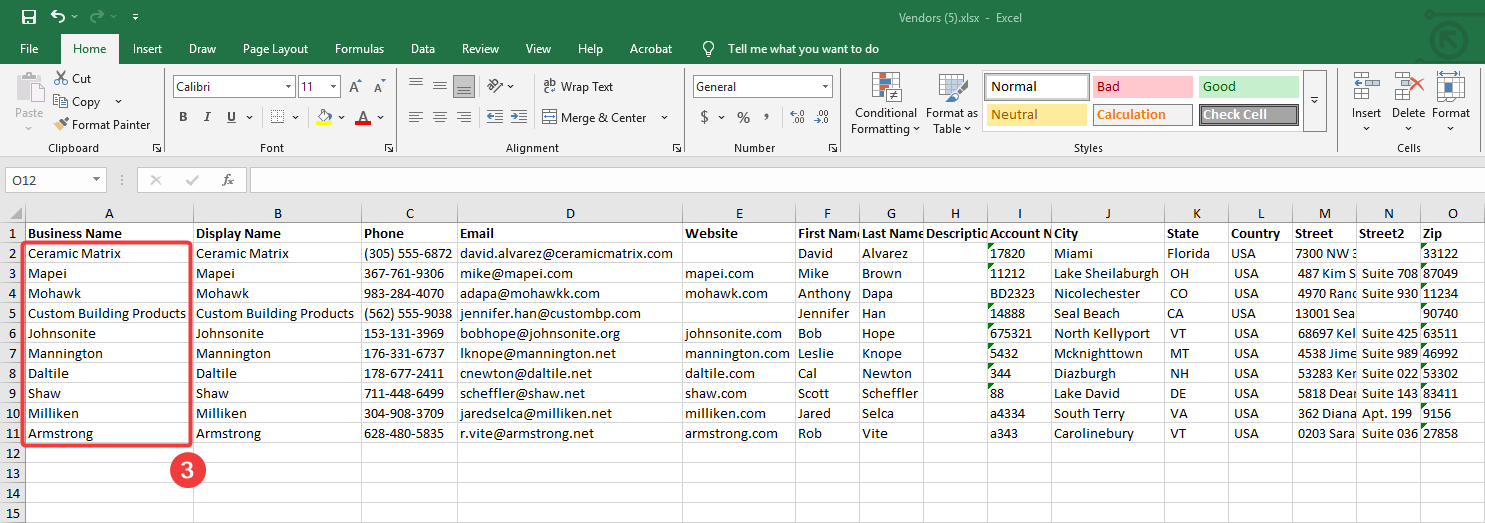The image size is (1485, 523).
Task: Open Customize Quick Access Toolbar arrow
Action: pos(135,18)
